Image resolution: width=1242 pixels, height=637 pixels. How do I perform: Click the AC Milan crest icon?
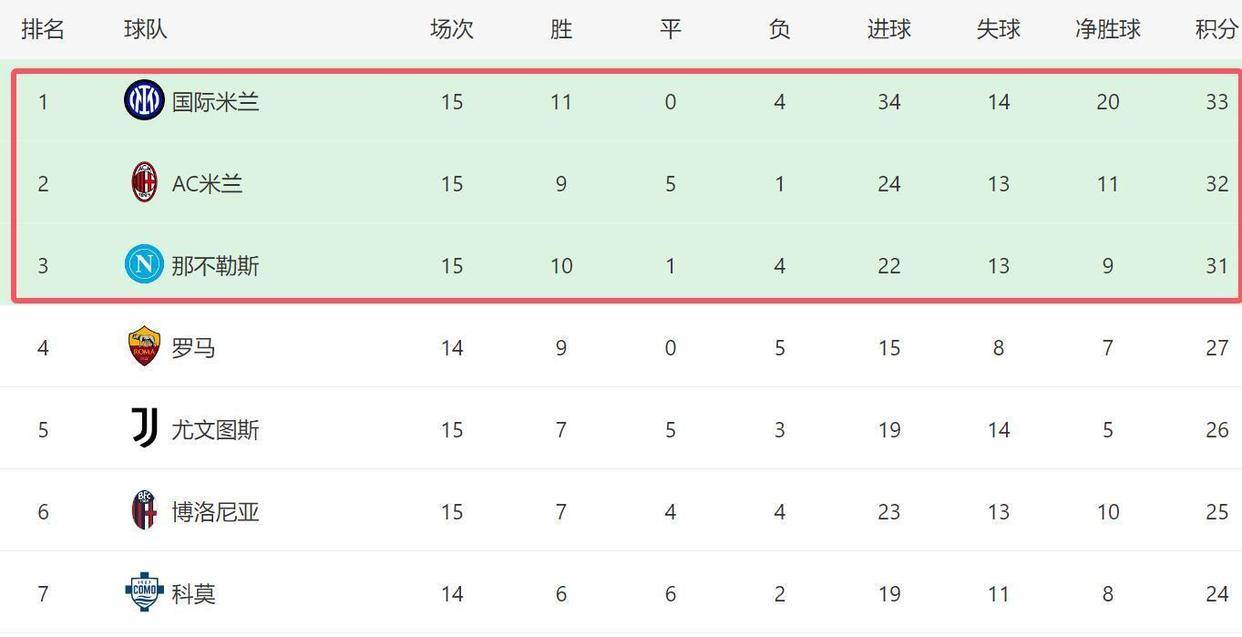click(144, 183)
